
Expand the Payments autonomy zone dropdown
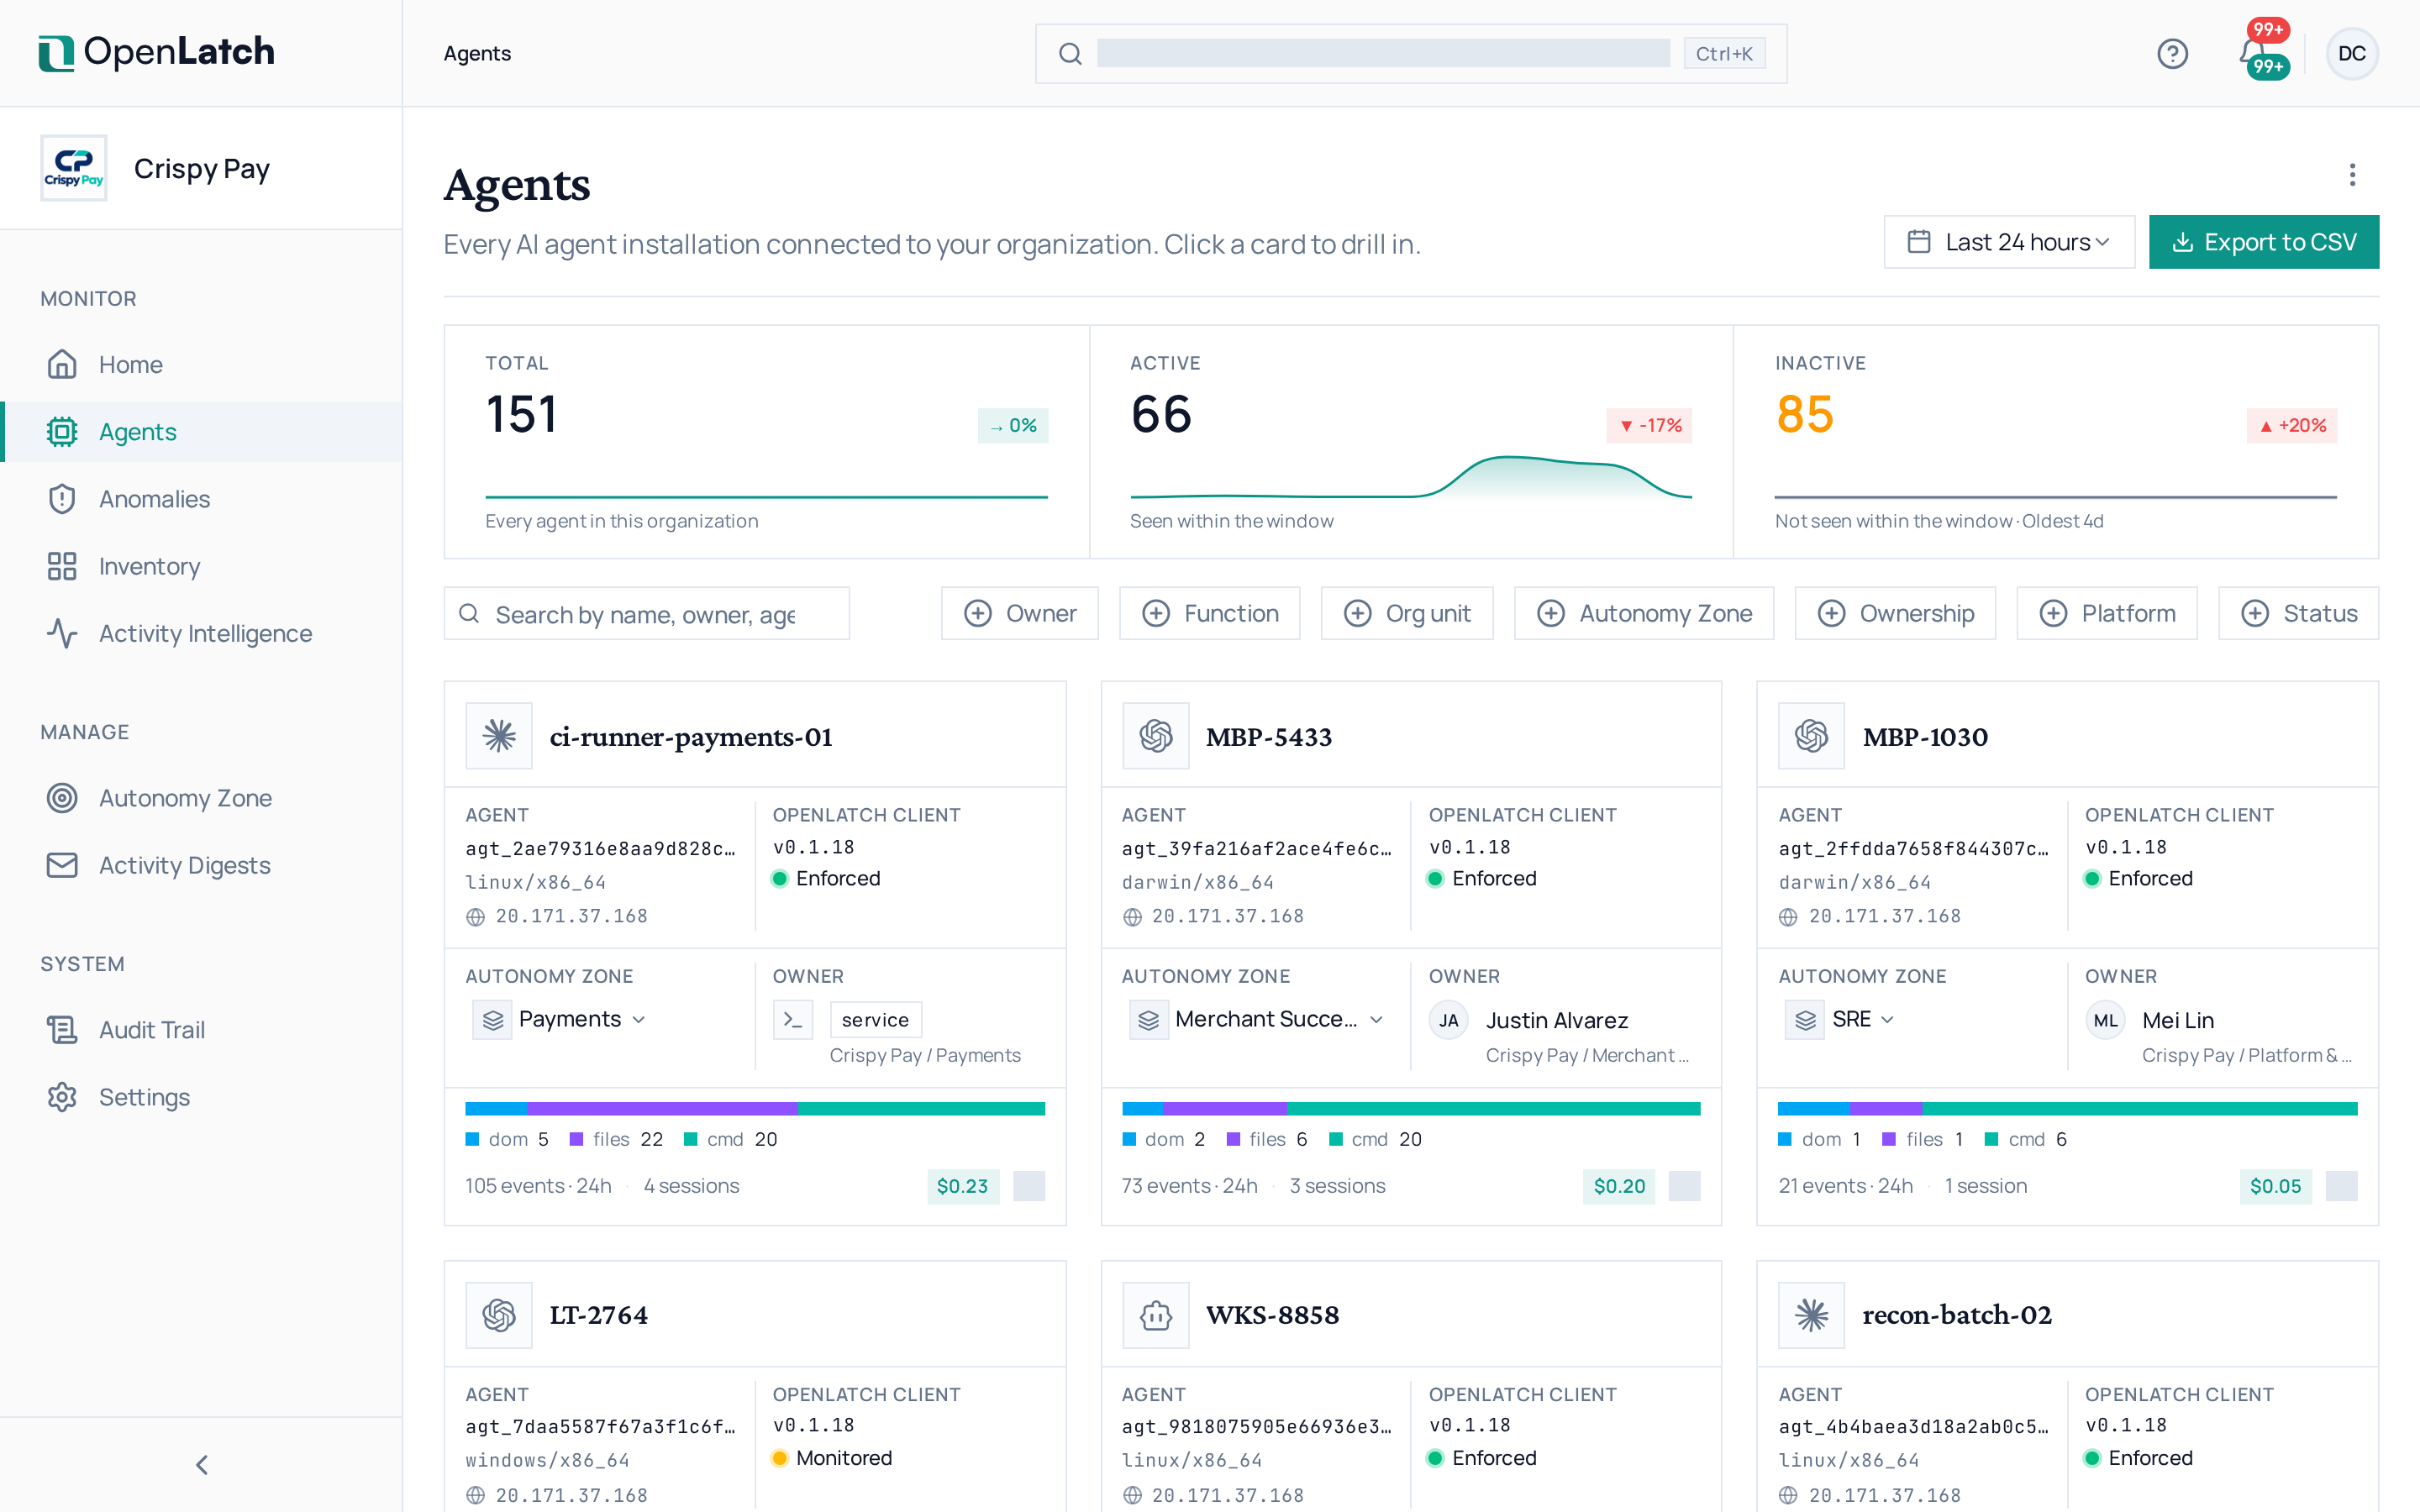coord(560,1019)
